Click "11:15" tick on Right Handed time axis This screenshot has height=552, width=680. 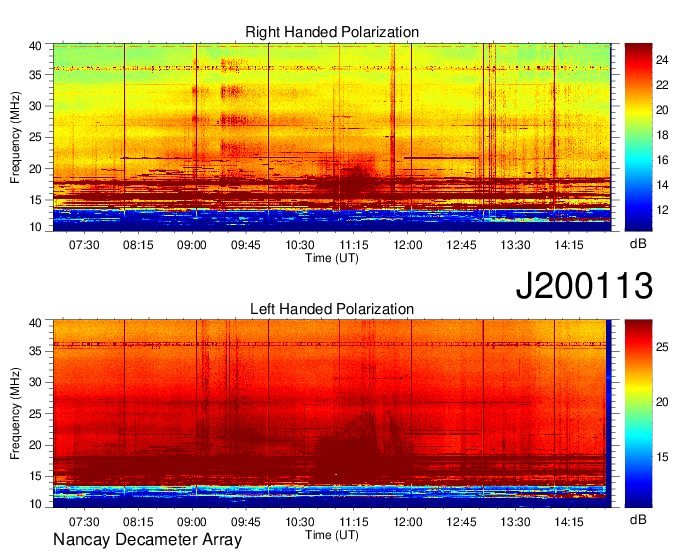pyautogui.click(x=353, y=245)
